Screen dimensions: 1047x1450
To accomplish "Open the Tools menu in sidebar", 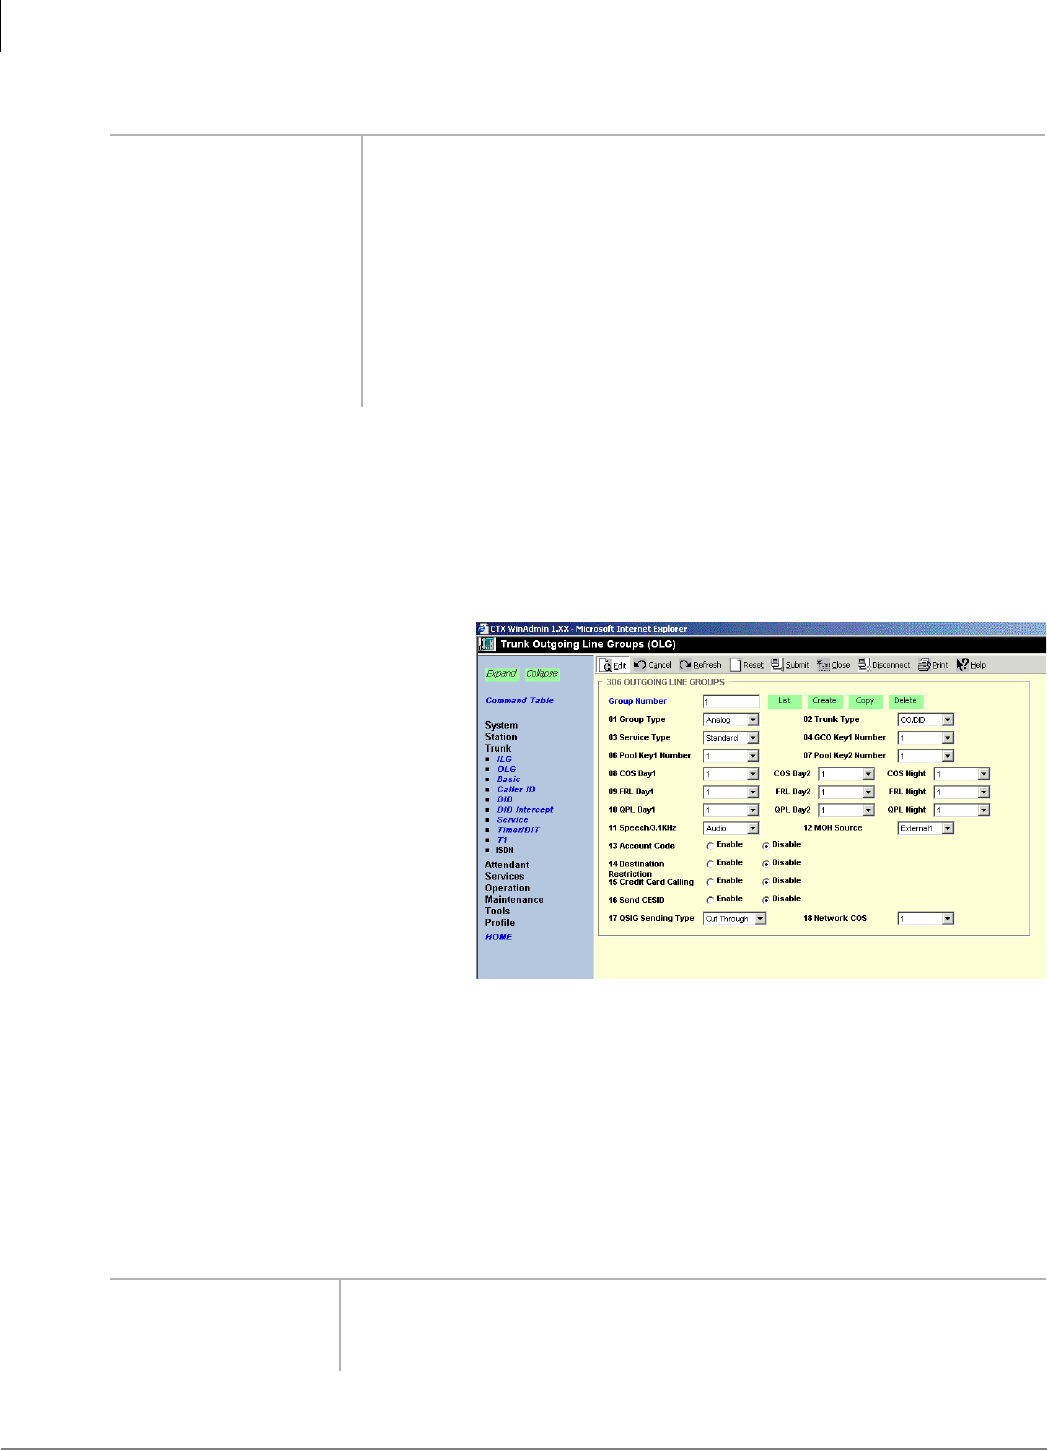I will click(x=497, y=911).
